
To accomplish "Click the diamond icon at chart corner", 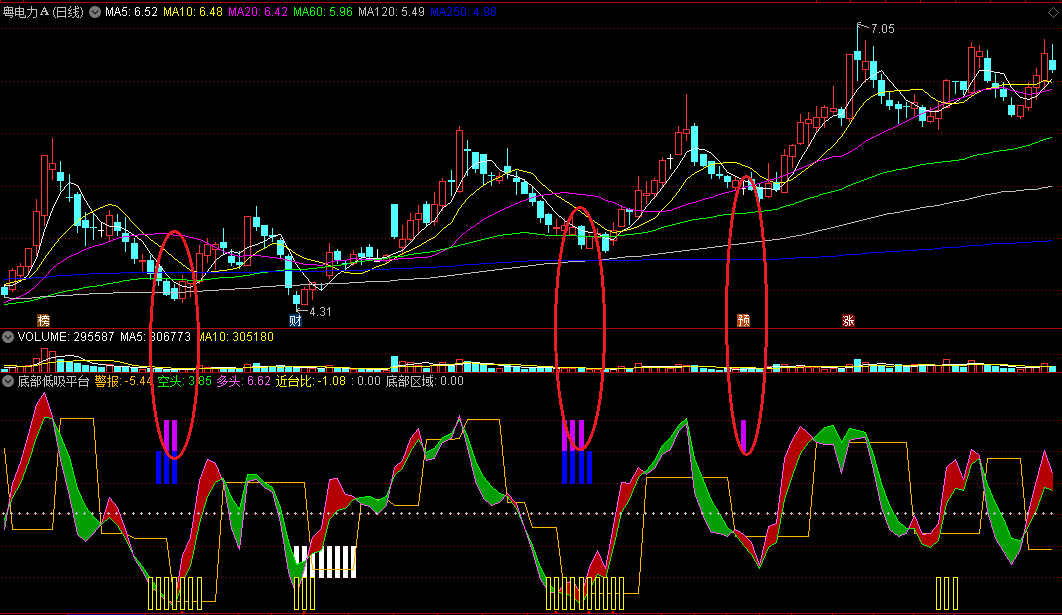I will point(1053,12).
